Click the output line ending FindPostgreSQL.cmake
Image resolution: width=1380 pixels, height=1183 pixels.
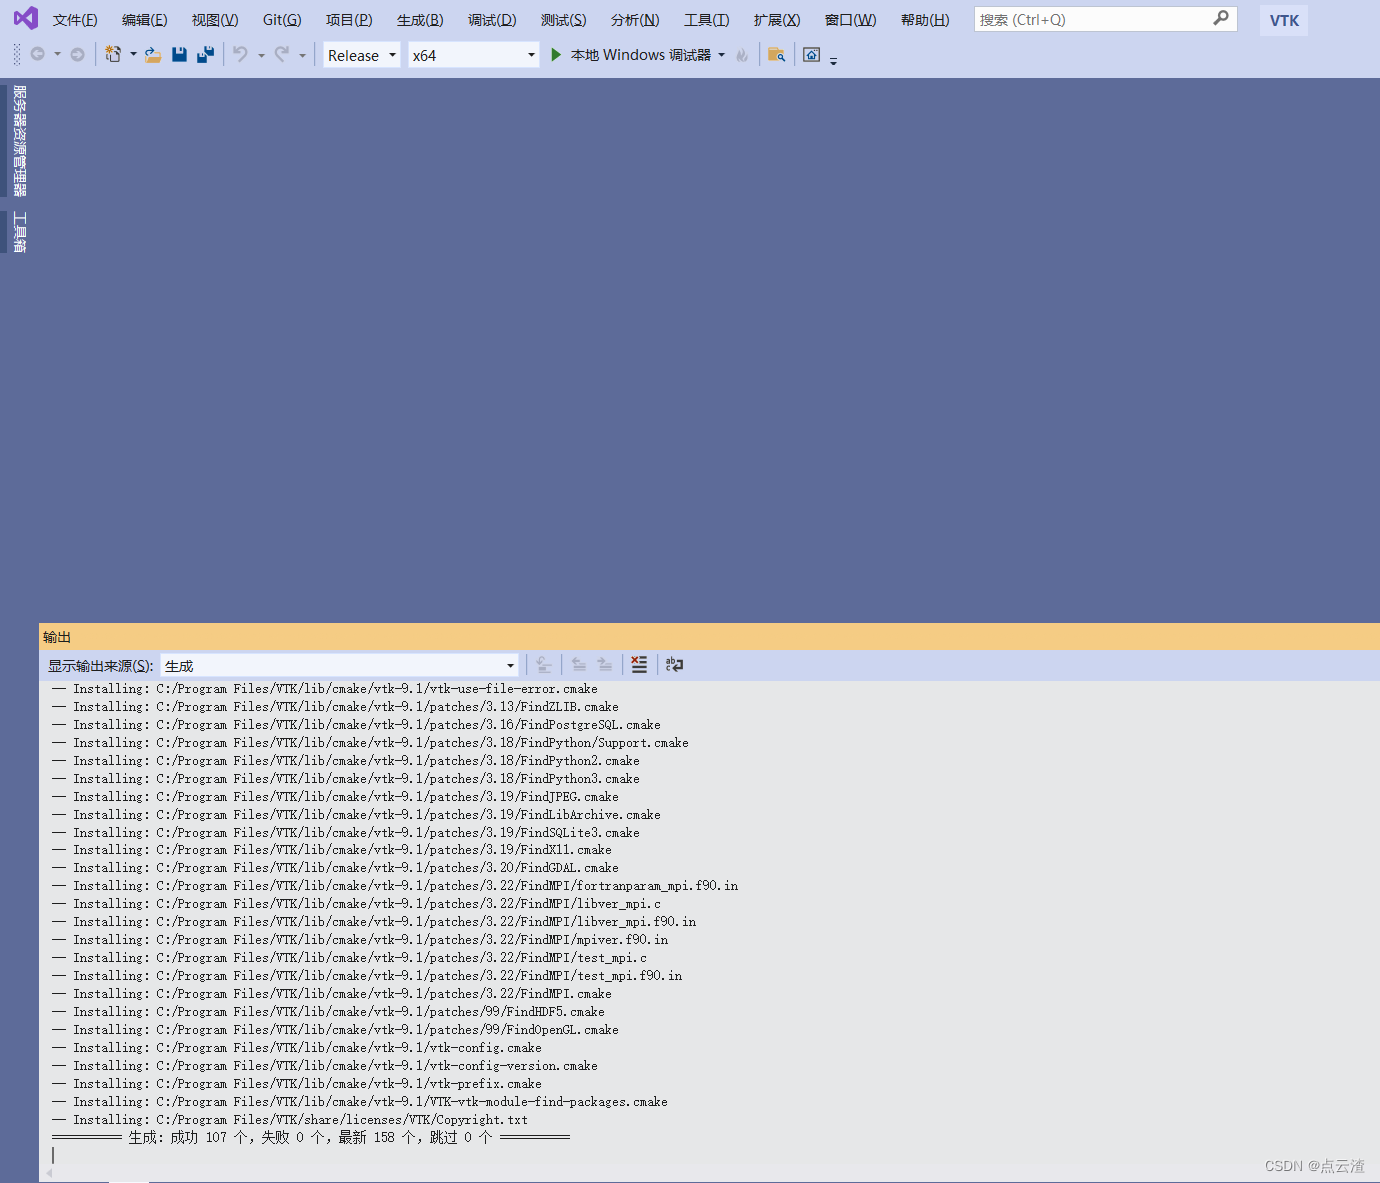(x=356, y=725)
